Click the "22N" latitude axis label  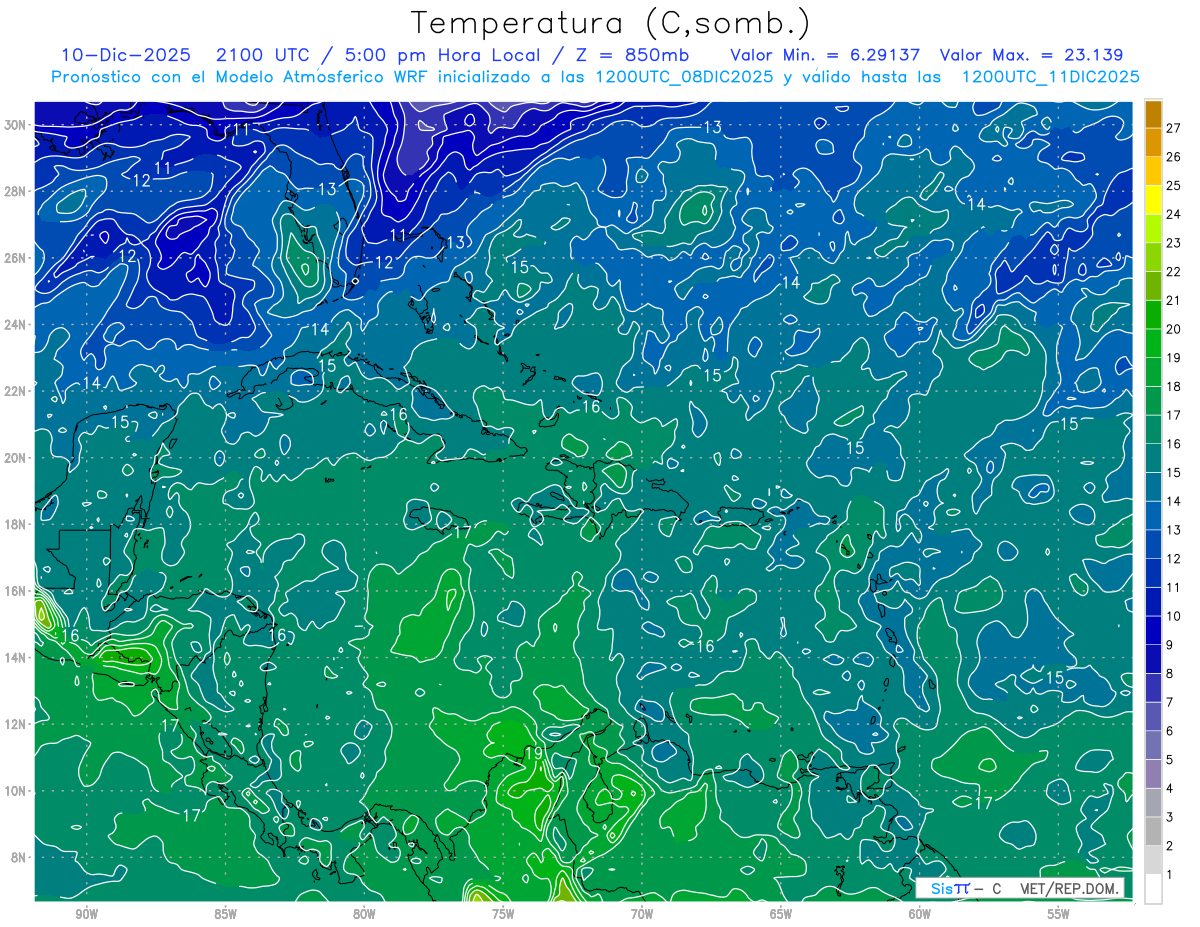(x=17, y=391)
